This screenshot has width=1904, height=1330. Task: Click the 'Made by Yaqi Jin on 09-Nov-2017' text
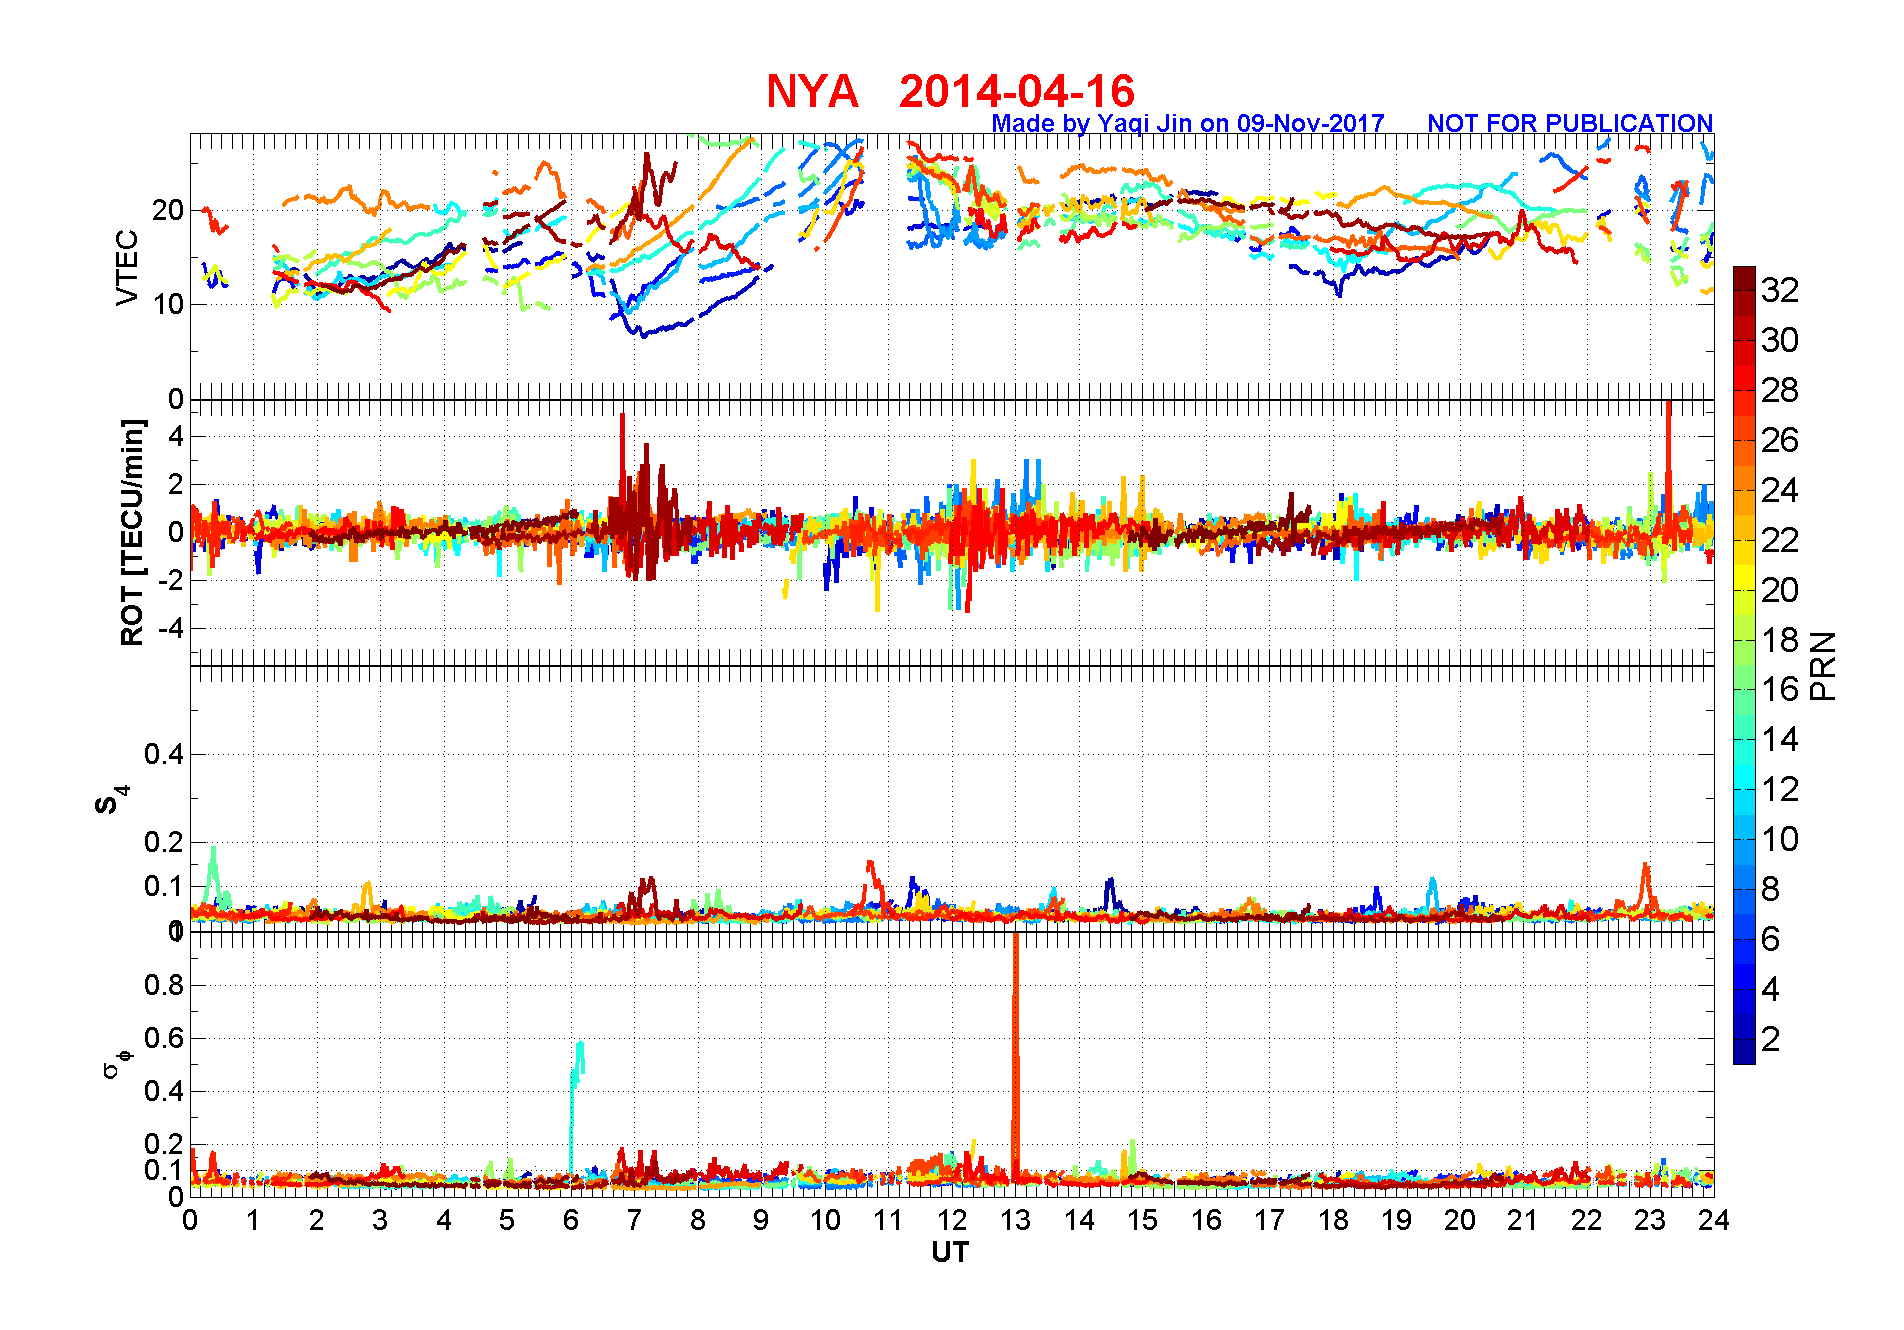coord(1188,123)
